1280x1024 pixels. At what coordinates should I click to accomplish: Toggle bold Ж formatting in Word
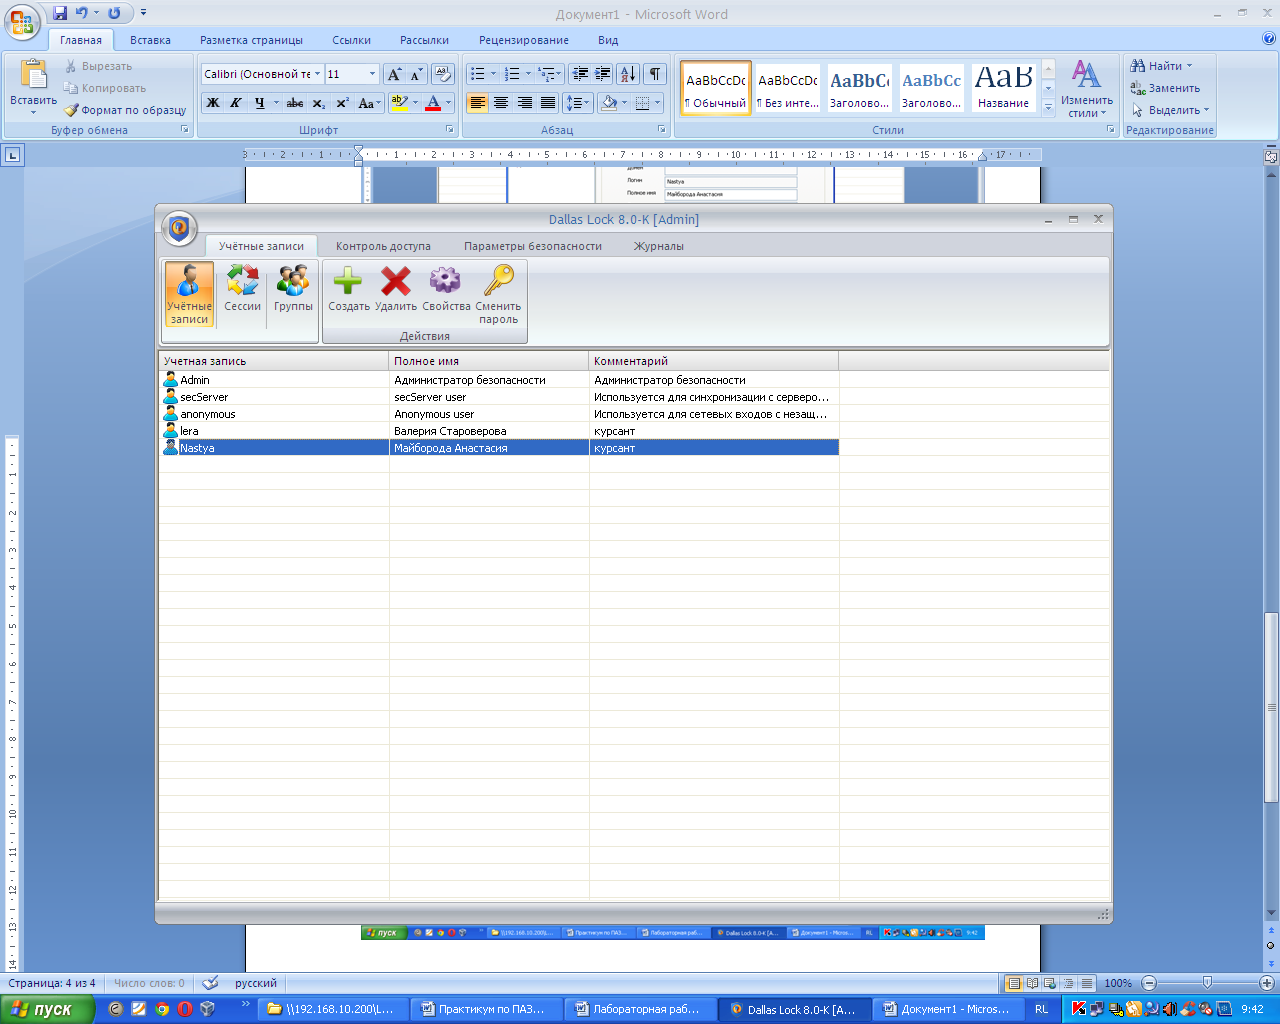213,103
